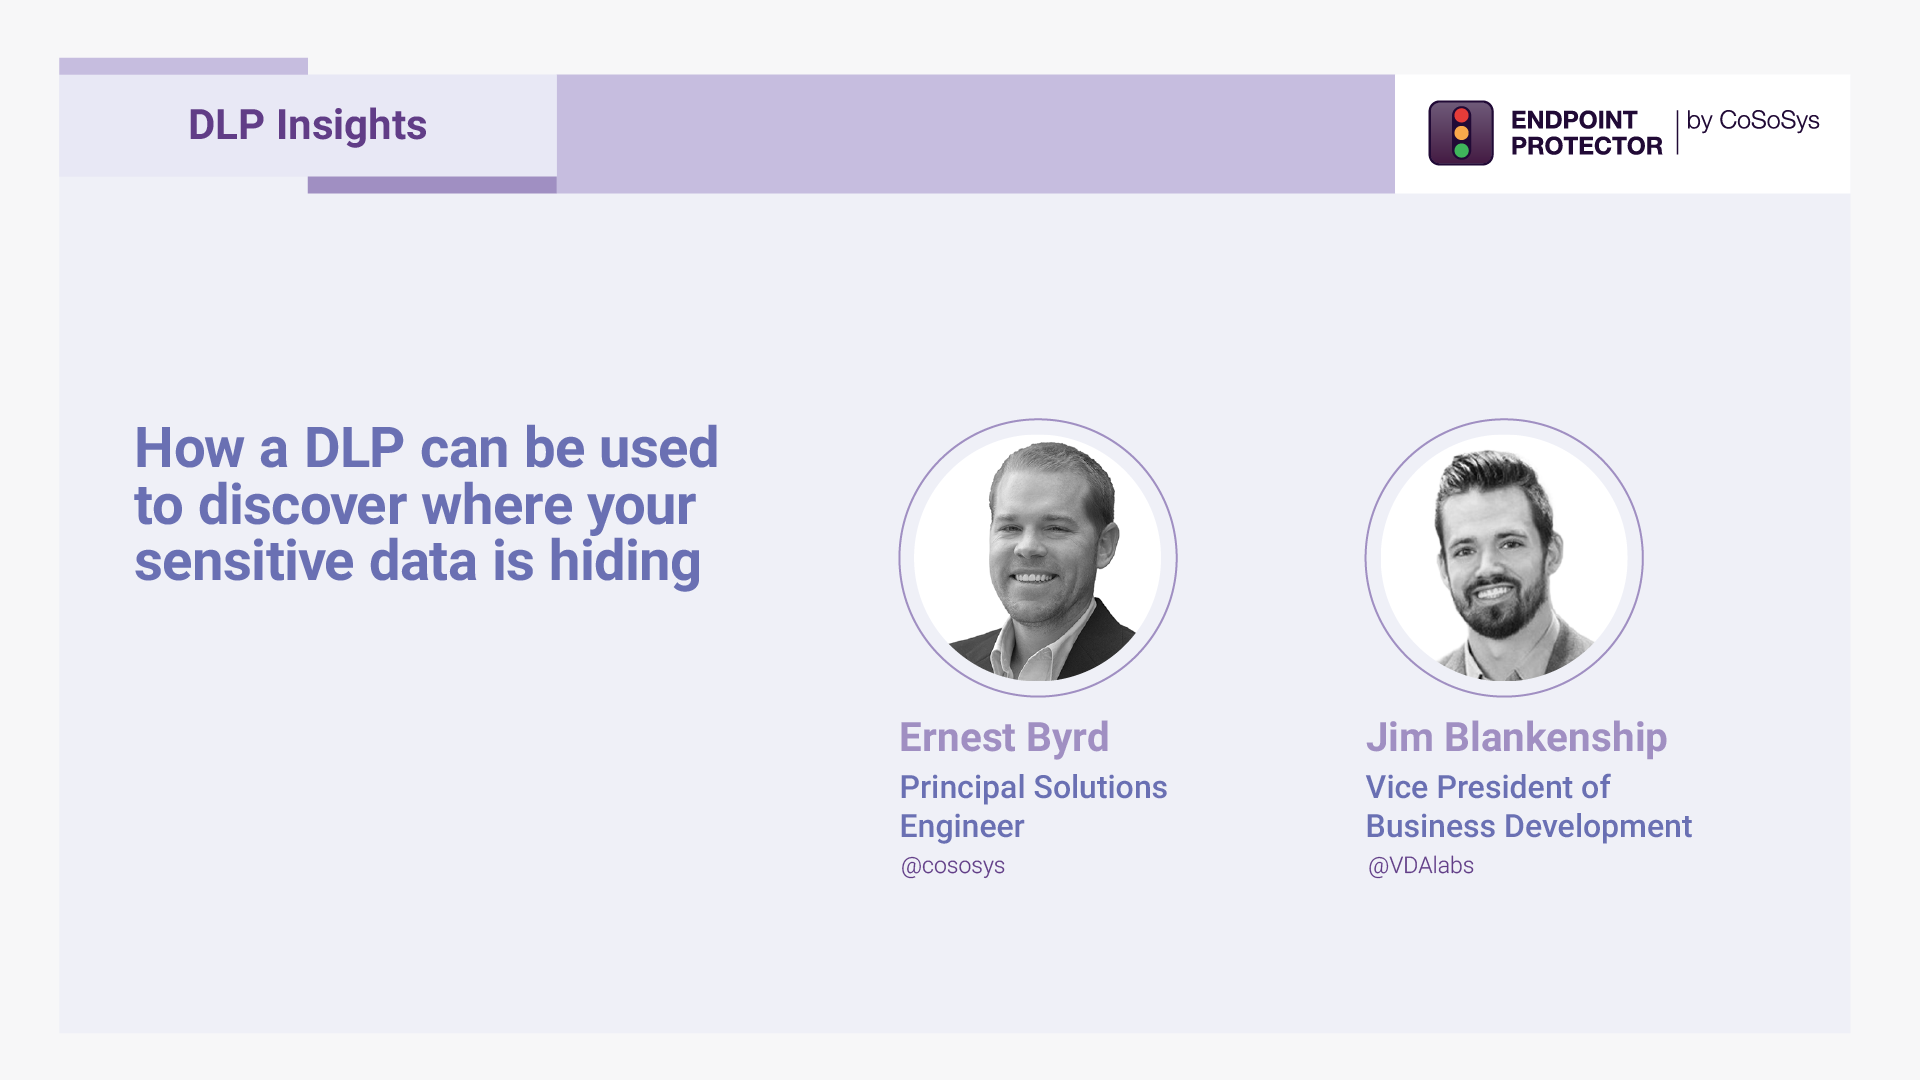
Task: Click the by CoSoSys text
Action: pos(1752,121)
